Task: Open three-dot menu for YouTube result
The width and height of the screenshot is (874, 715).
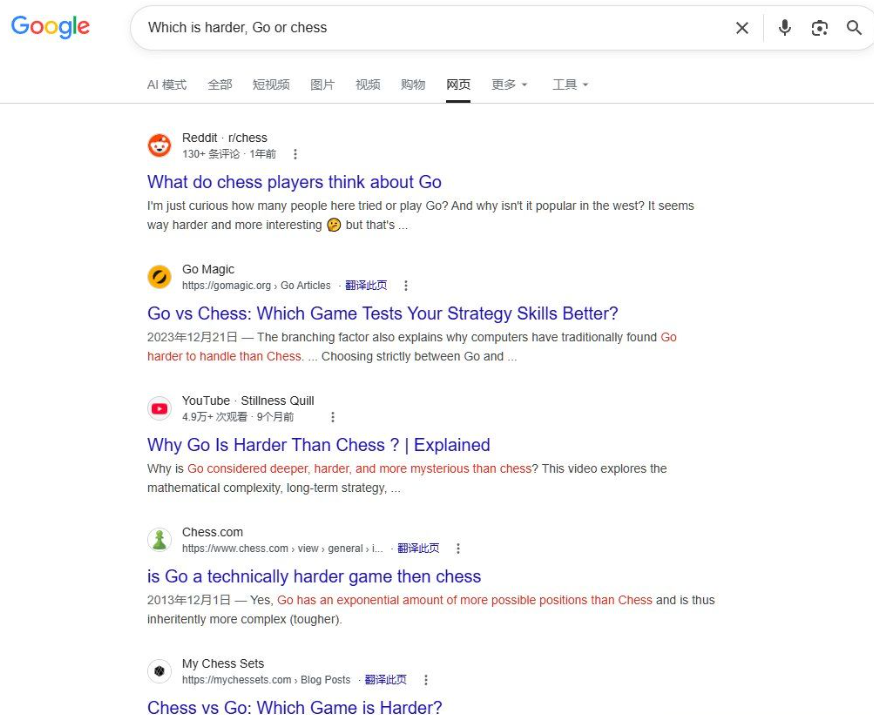Action: point(333,417)
